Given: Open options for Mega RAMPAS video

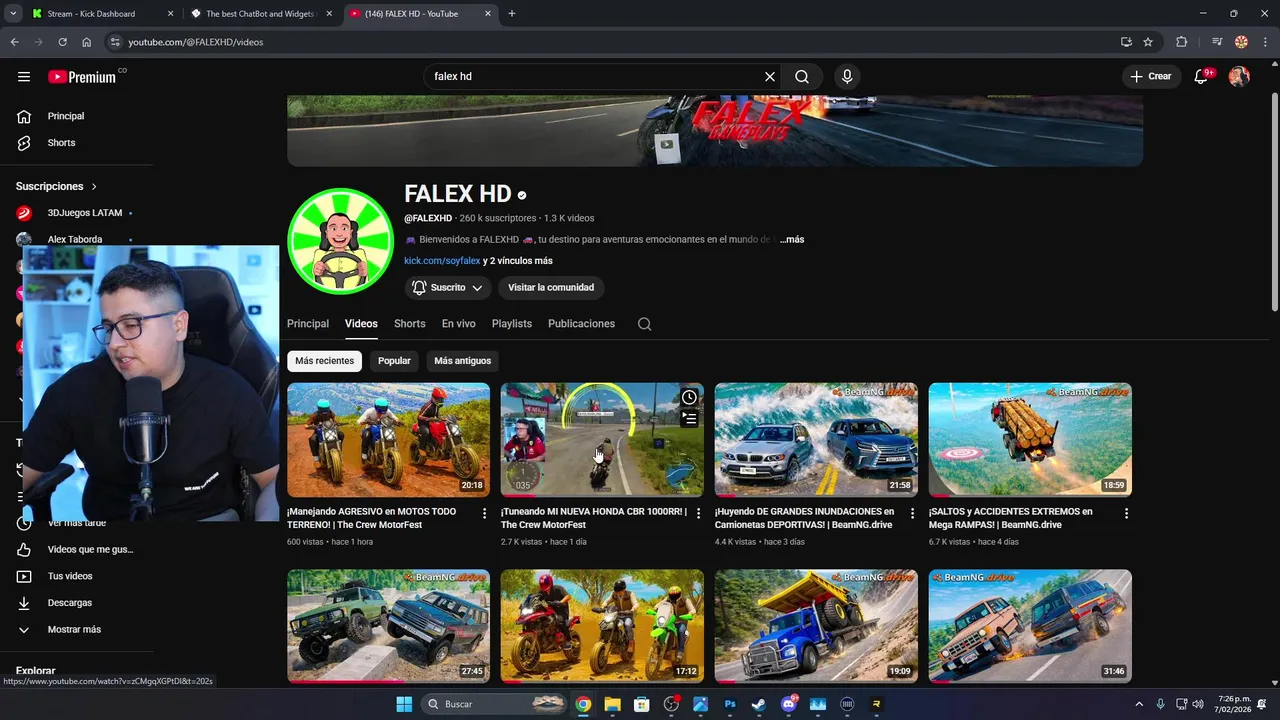Looking at the screenshot, I should (1126, 513).
